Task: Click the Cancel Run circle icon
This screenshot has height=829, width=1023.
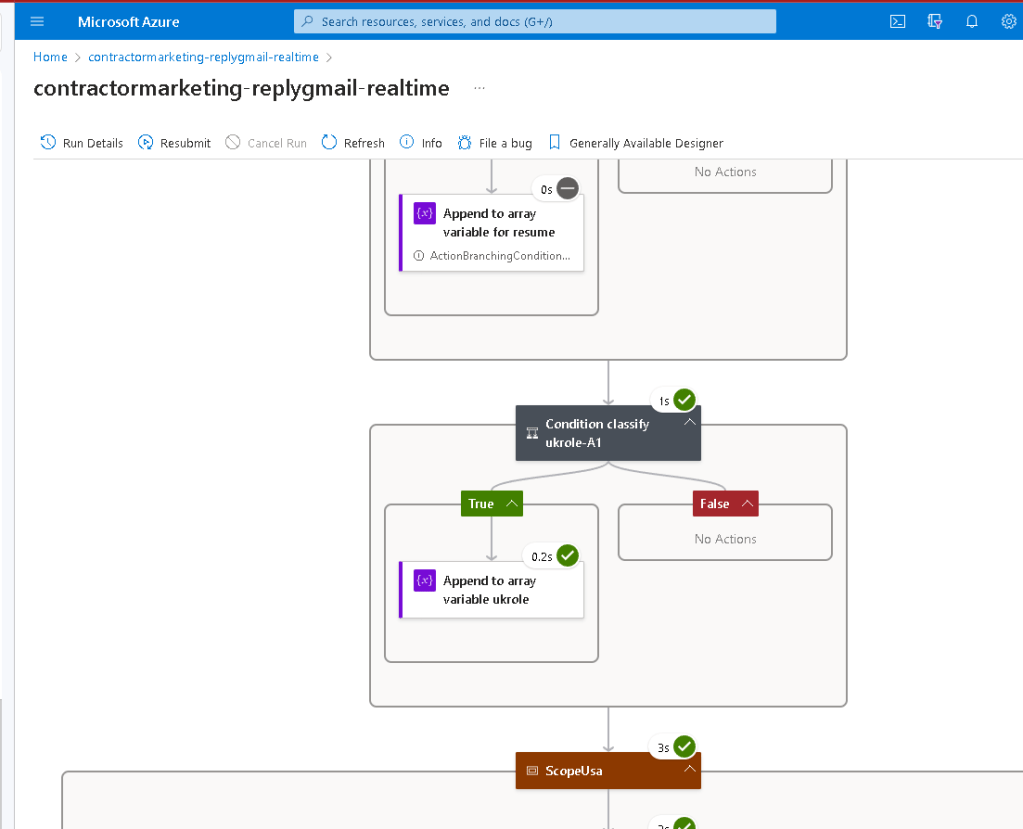Action: pos(233,142)
